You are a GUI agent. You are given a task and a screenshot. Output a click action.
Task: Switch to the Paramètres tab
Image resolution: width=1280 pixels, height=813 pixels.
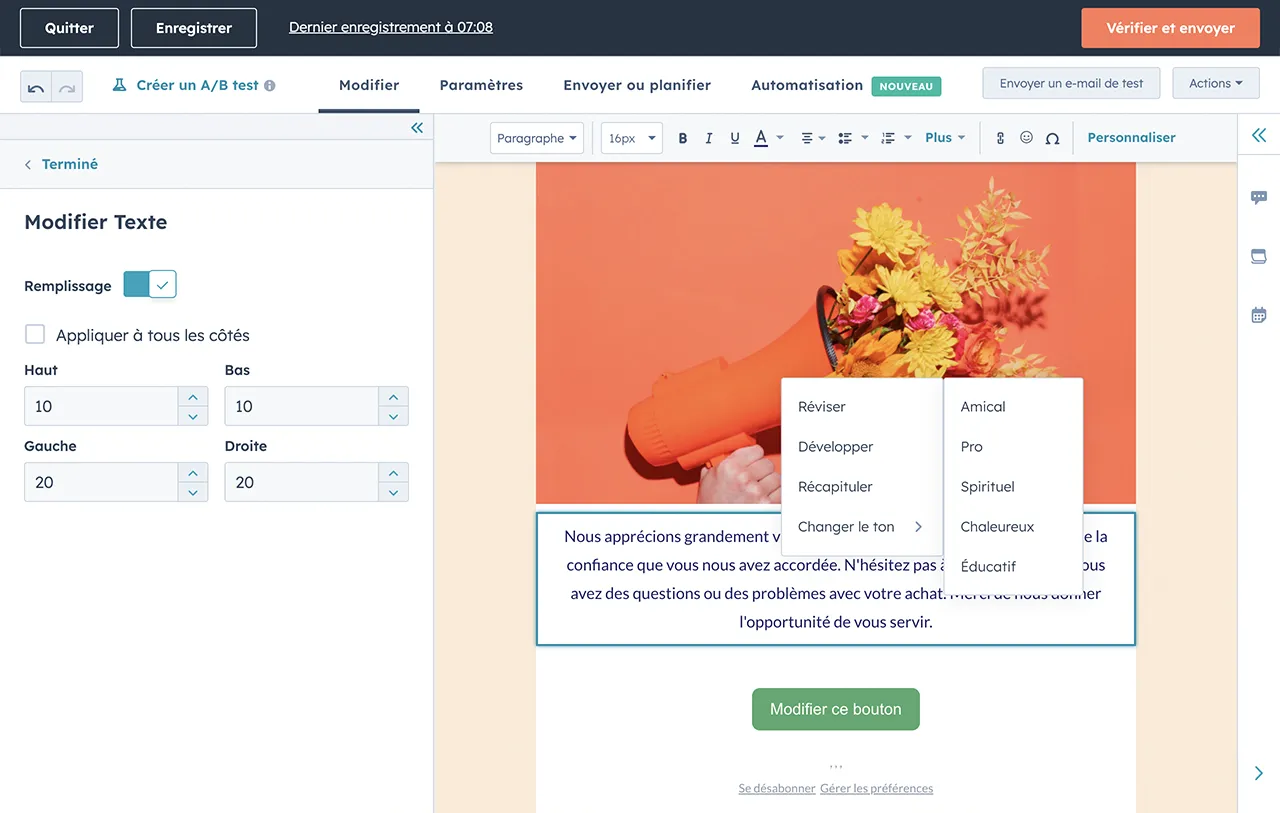(x=481, y=85)
